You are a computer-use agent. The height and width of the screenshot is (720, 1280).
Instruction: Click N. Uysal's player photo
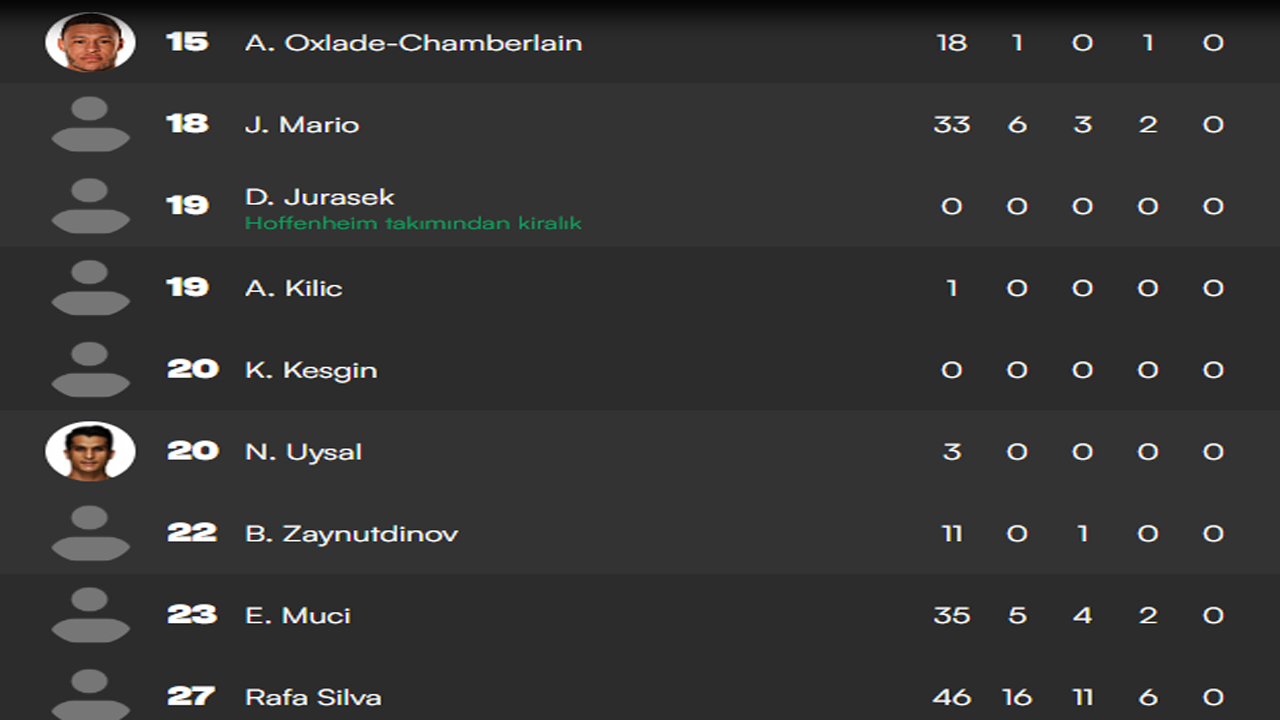point(90,451)
